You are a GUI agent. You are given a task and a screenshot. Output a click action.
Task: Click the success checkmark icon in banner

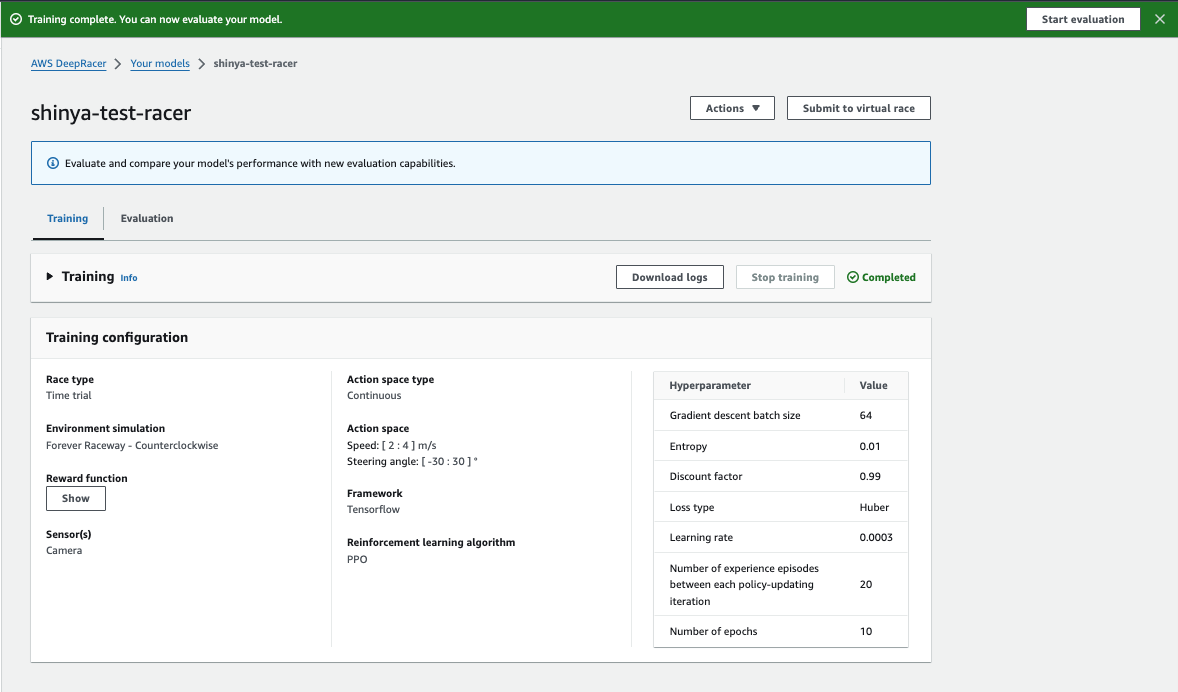click(16, 20)
